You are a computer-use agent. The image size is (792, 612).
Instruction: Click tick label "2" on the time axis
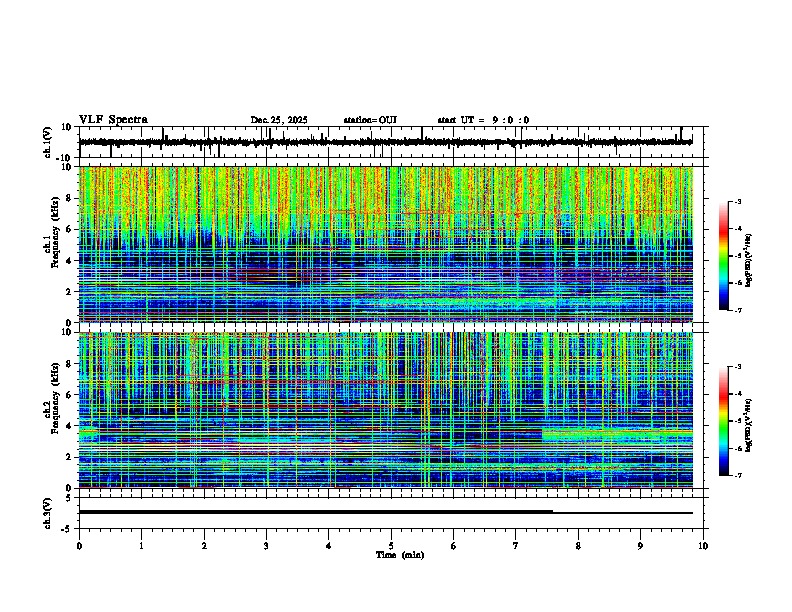click(204, 546)
